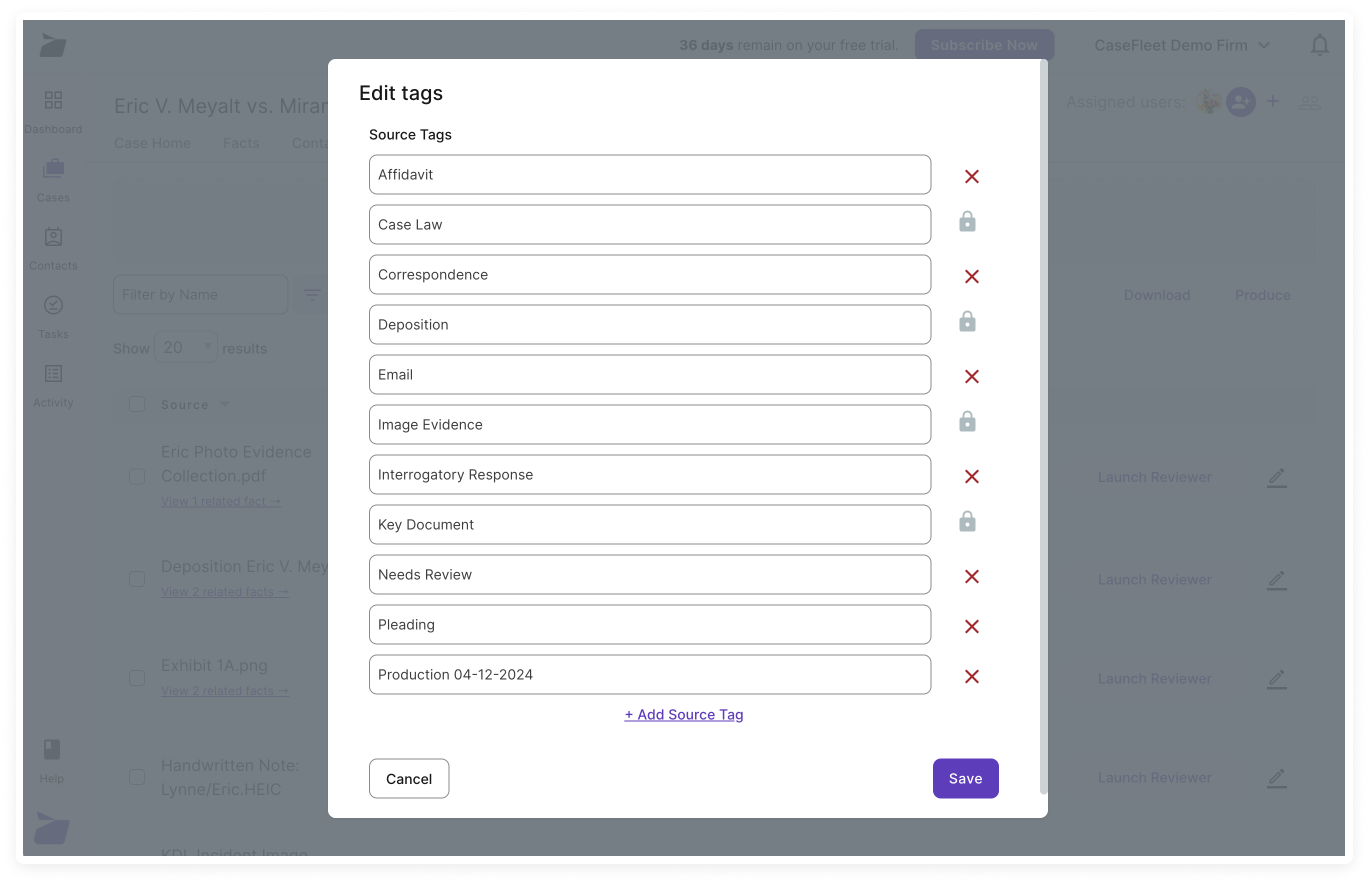The image size is (1369, 884).
Task: Delete the Affidavit source tag
Action: click(971, 176)
